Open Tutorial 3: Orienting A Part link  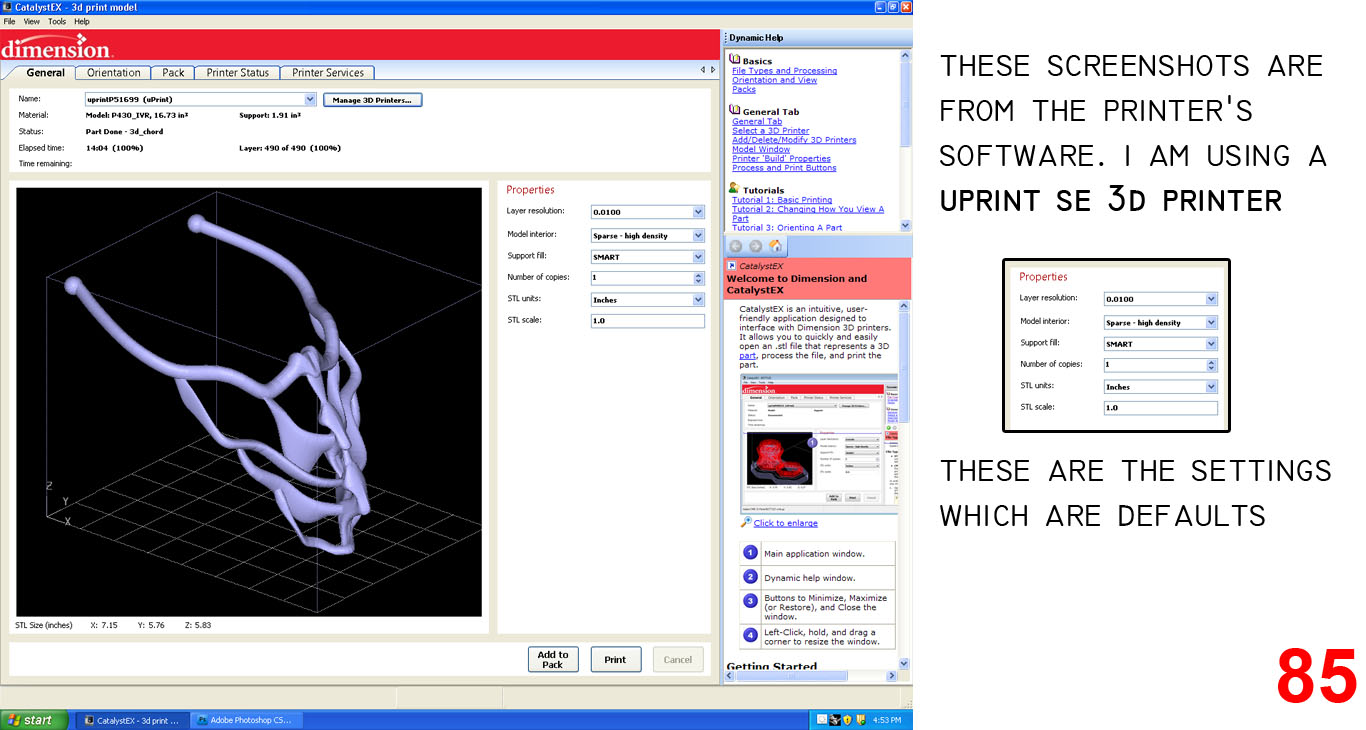[787, 228]
